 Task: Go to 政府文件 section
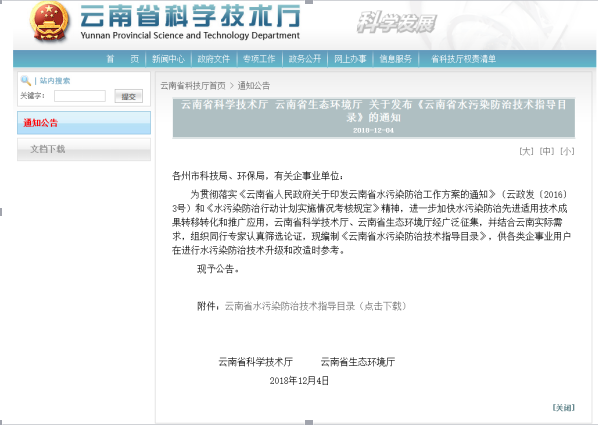[x=214, y=59]
